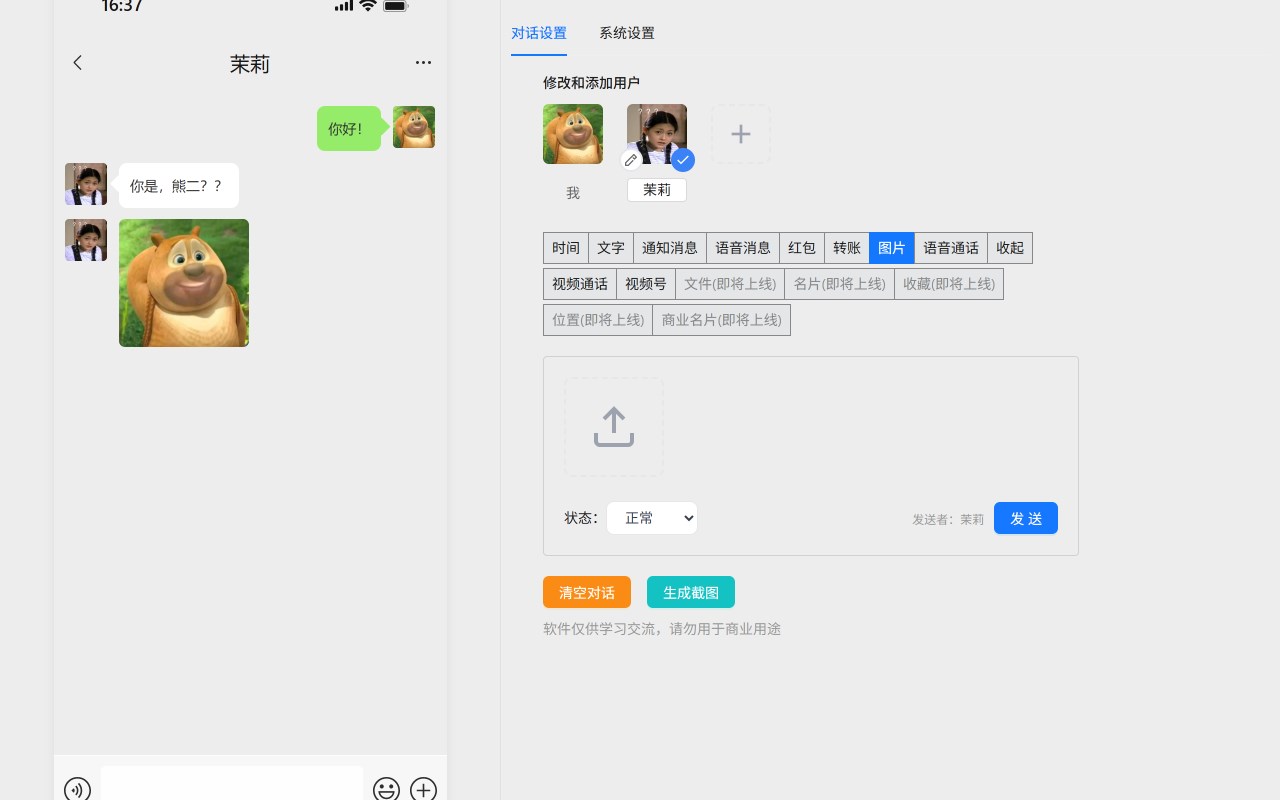
Task: Switch to 系统设置 tab
Action: (x=627, y=33)
